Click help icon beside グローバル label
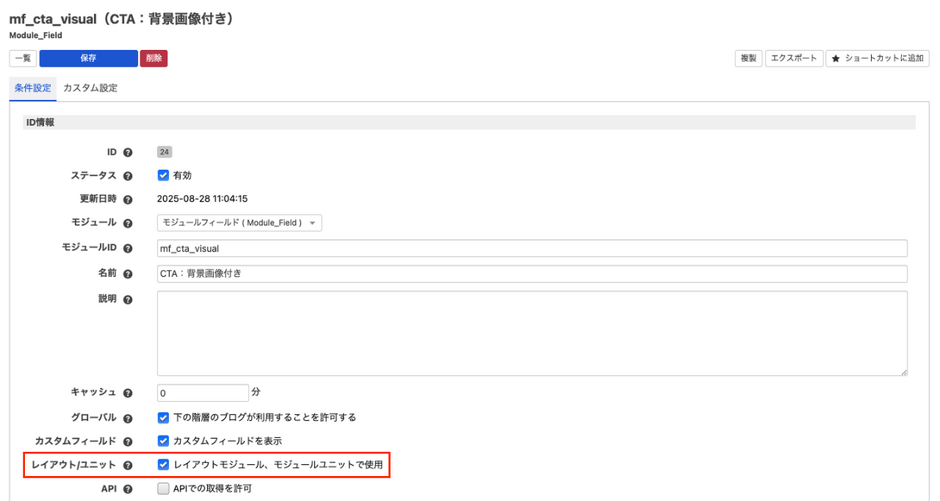The width and height of the screenshot is (940, 501). [x=128, y=418]
